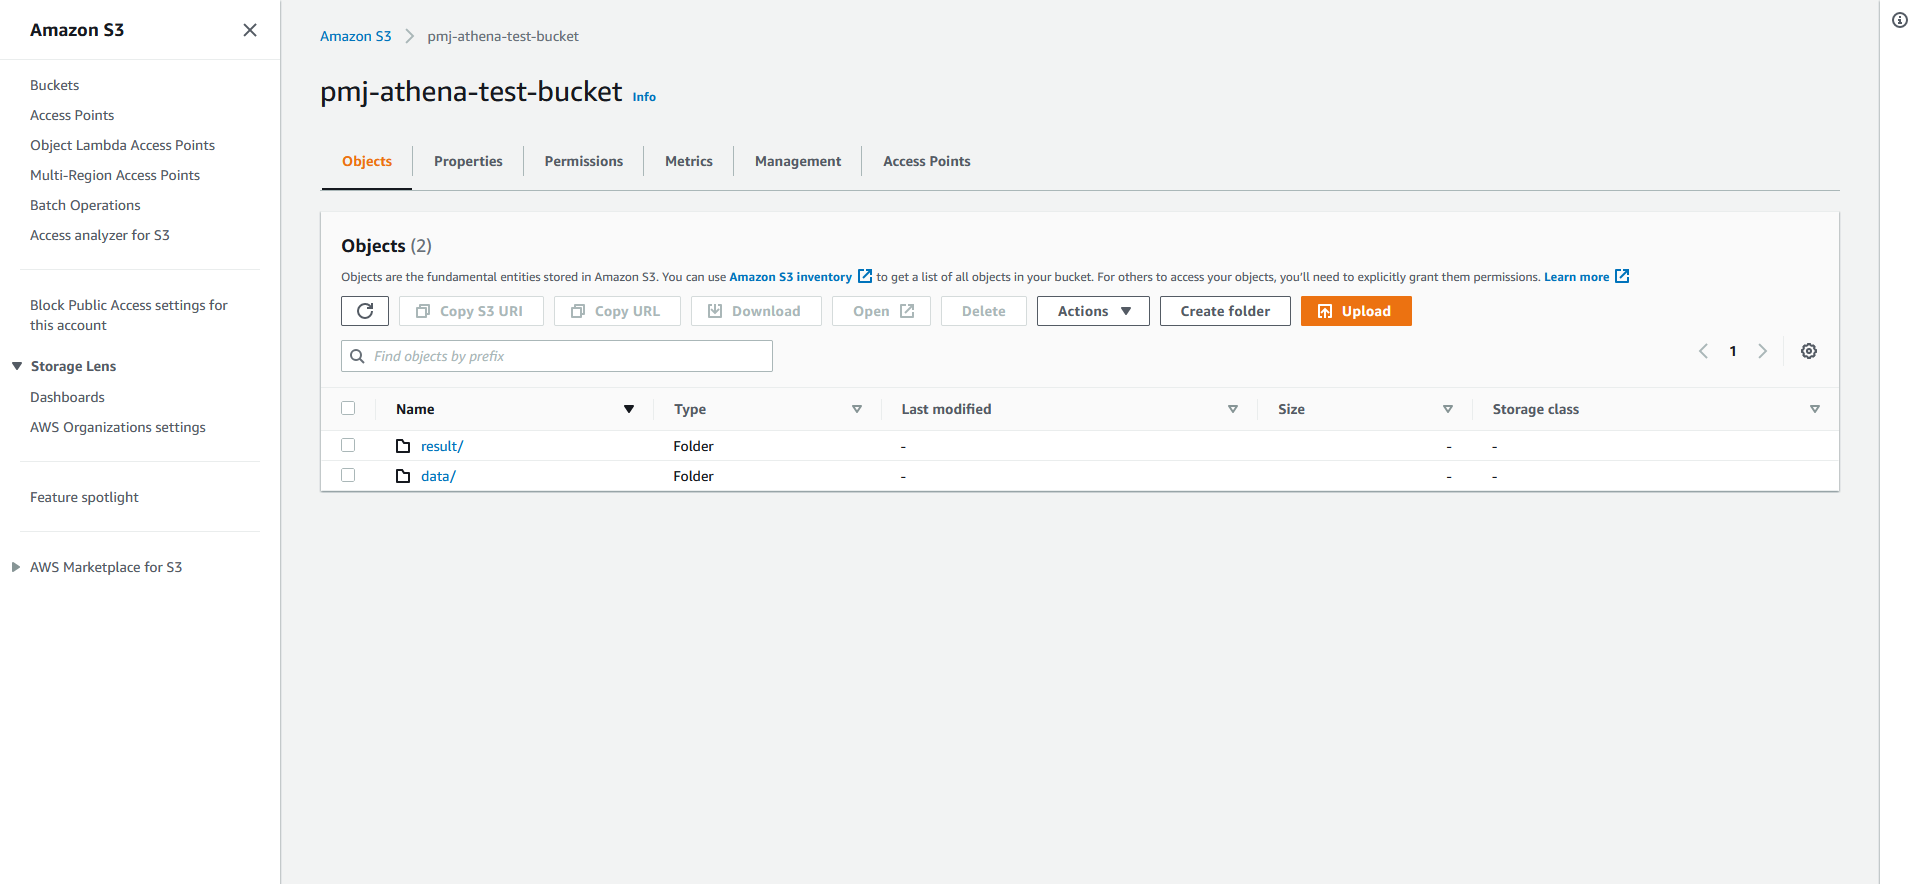This screenshot has width=1915, height=884.
Task: Click page number 1
Action: pos(1733,351)
